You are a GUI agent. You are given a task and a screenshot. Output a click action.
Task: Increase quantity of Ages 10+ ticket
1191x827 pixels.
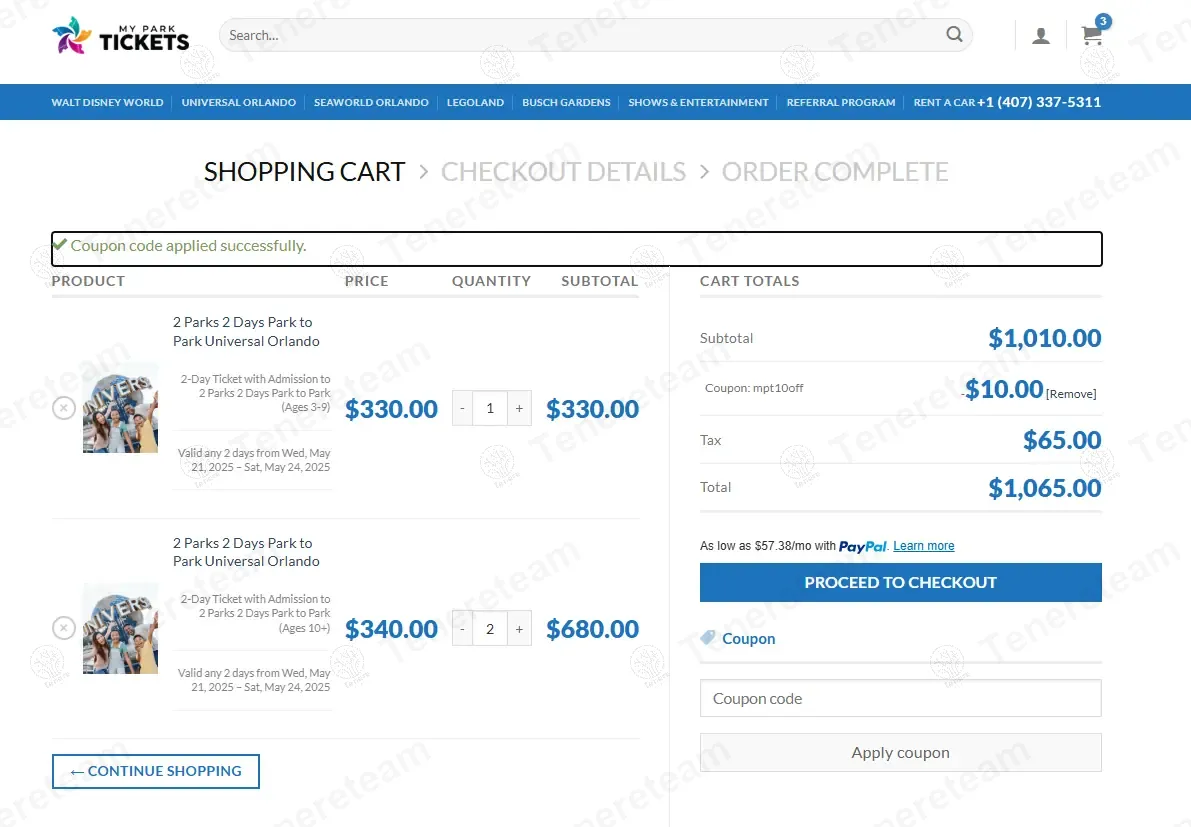pos(519,629)
